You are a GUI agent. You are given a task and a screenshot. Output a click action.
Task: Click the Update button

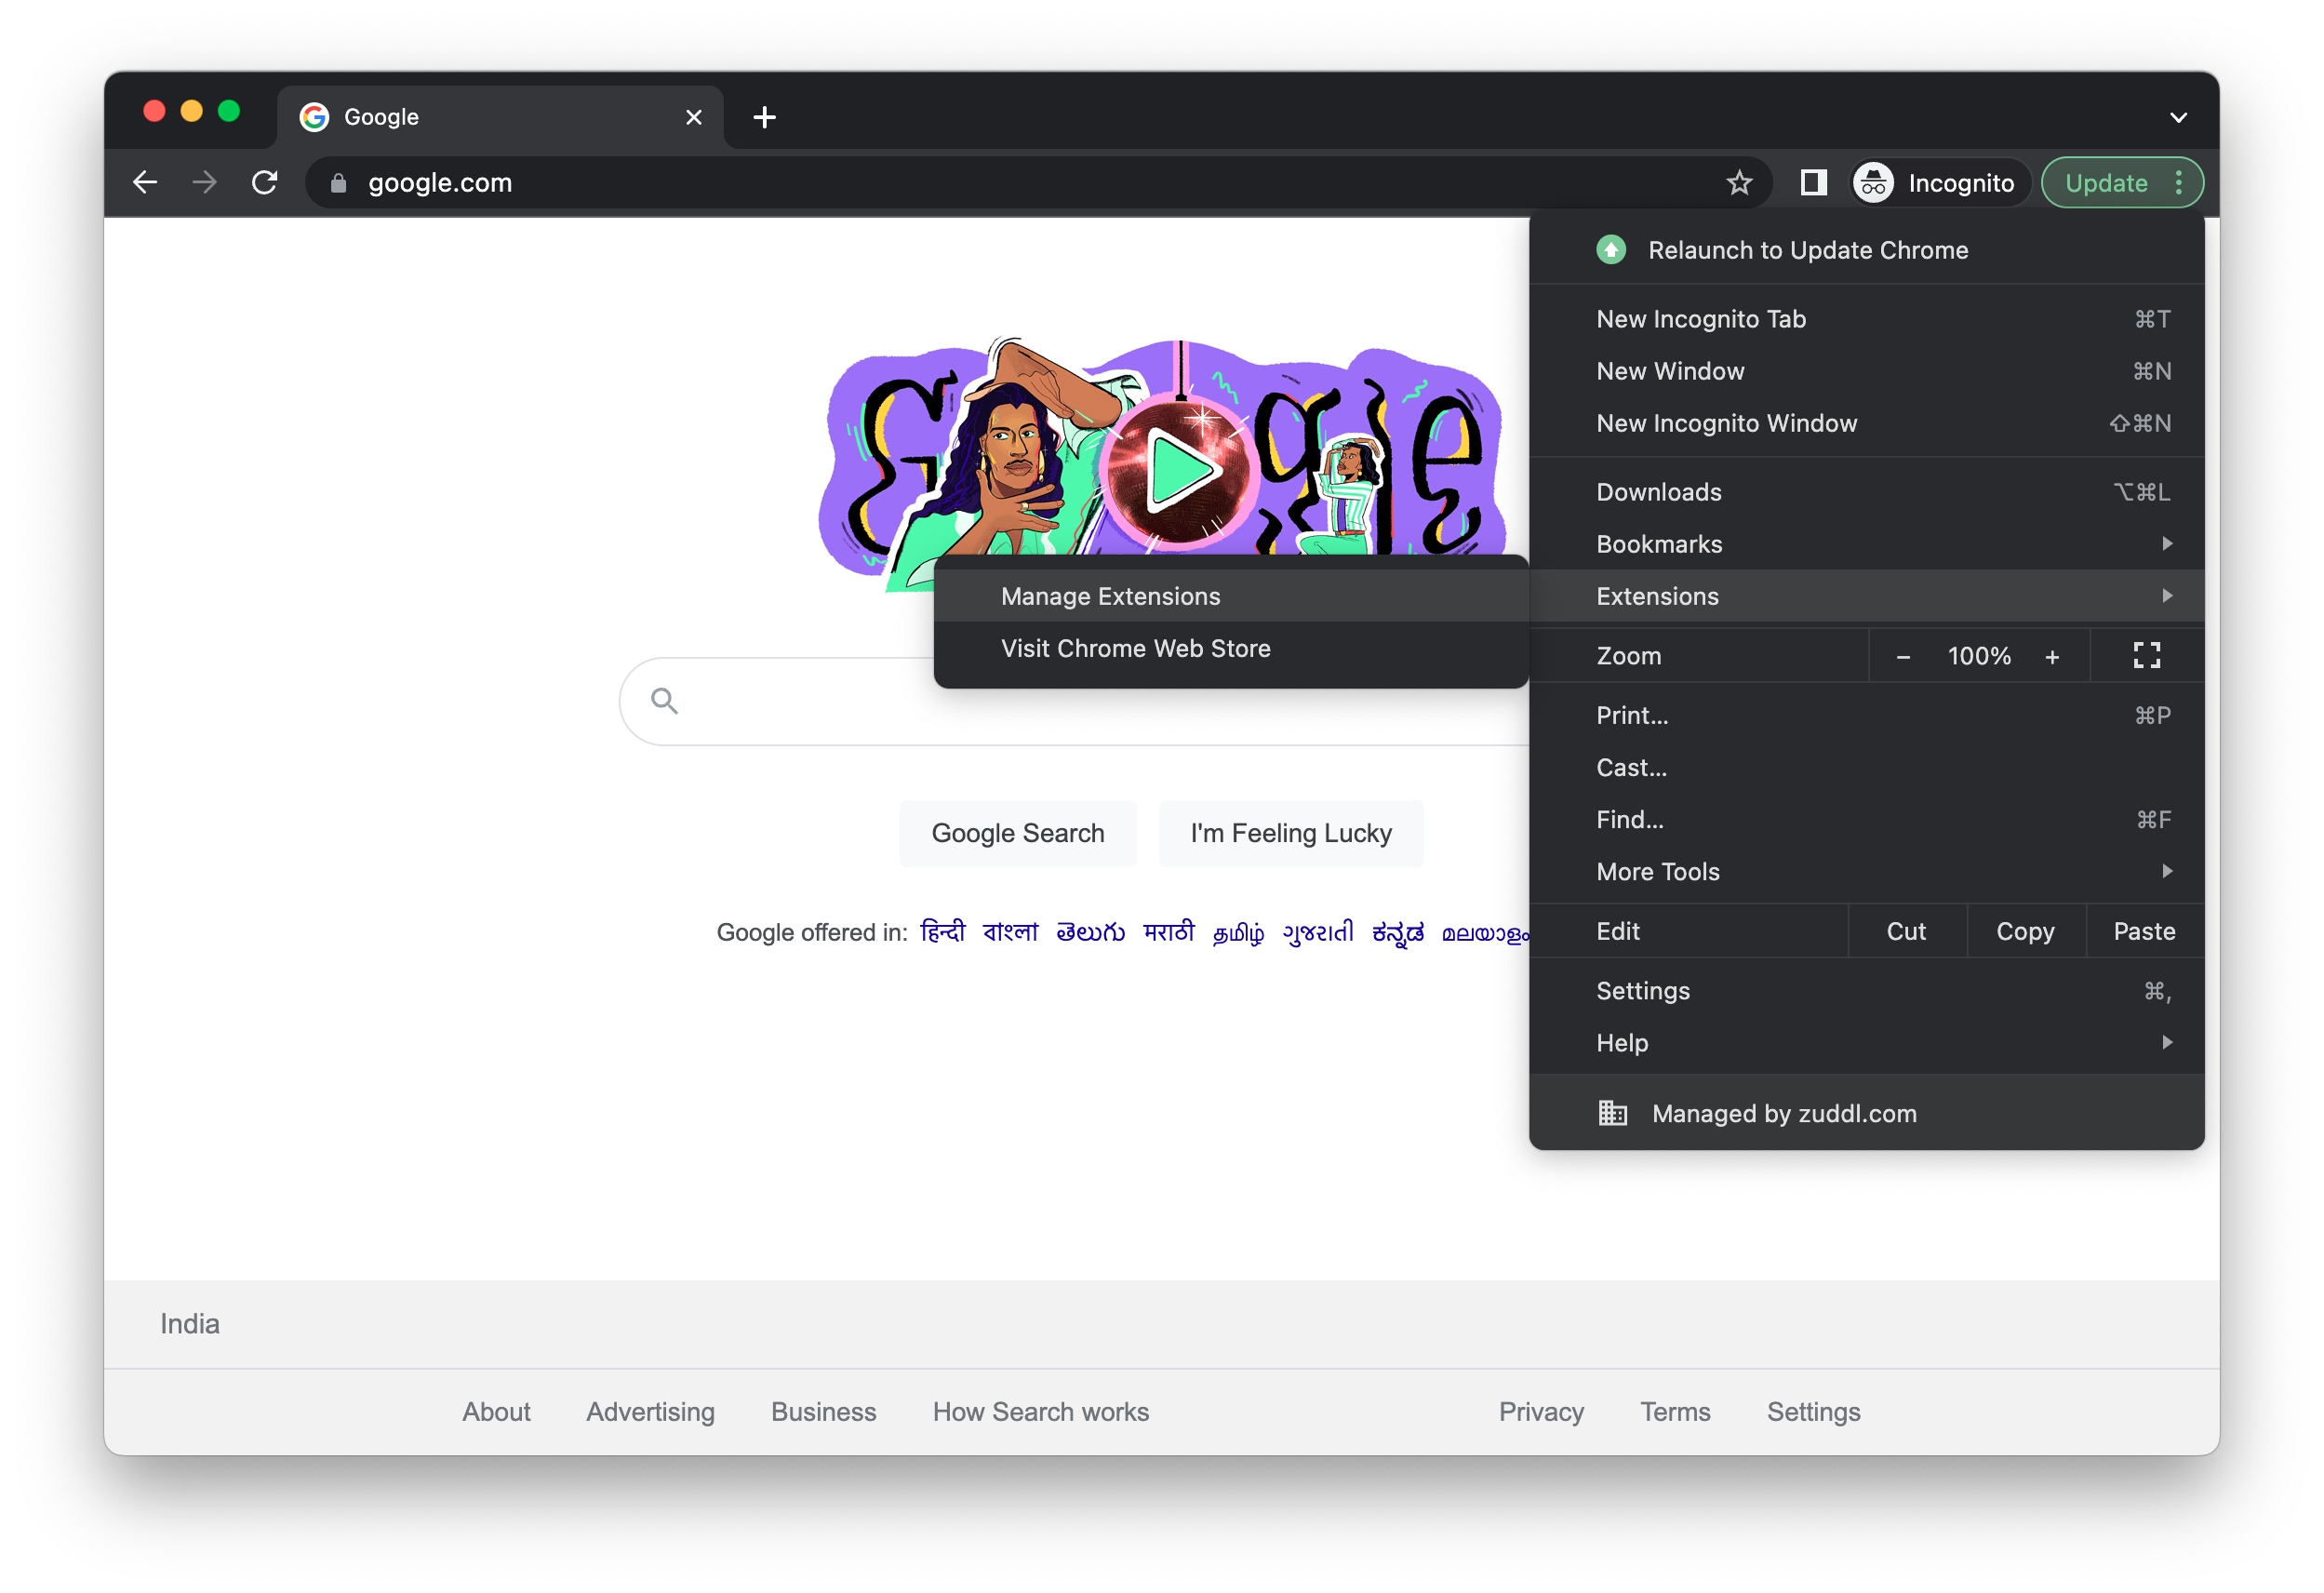(x=2105, y=182)
